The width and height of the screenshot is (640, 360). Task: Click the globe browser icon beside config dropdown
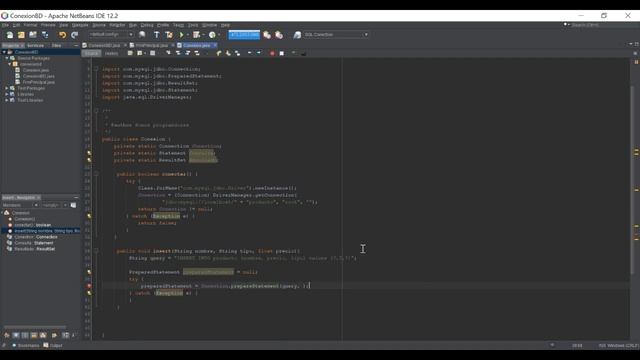(142, 35)
